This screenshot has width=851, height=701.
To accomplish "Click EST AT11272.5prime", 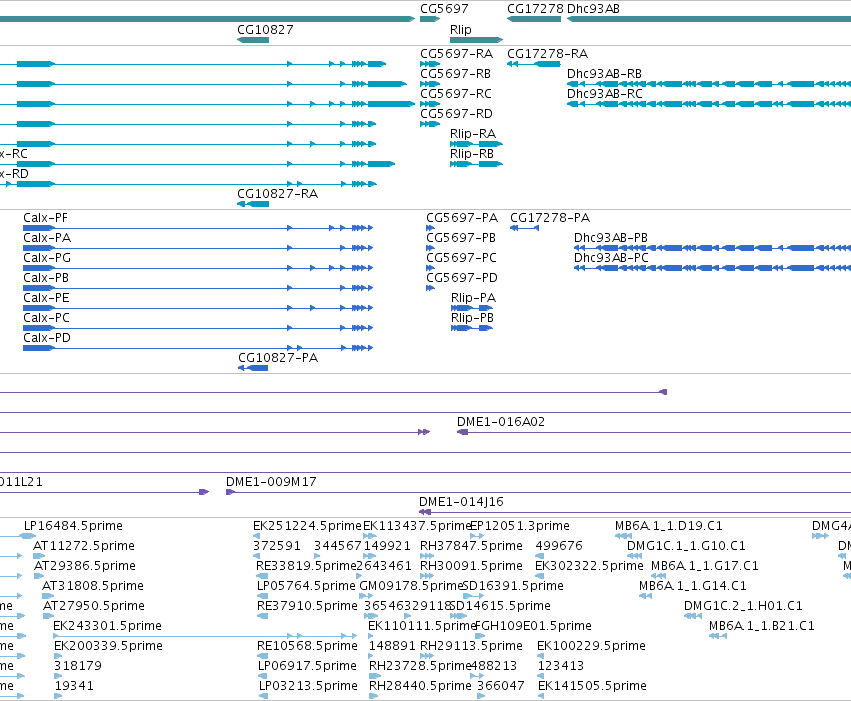I will point(84,546).
